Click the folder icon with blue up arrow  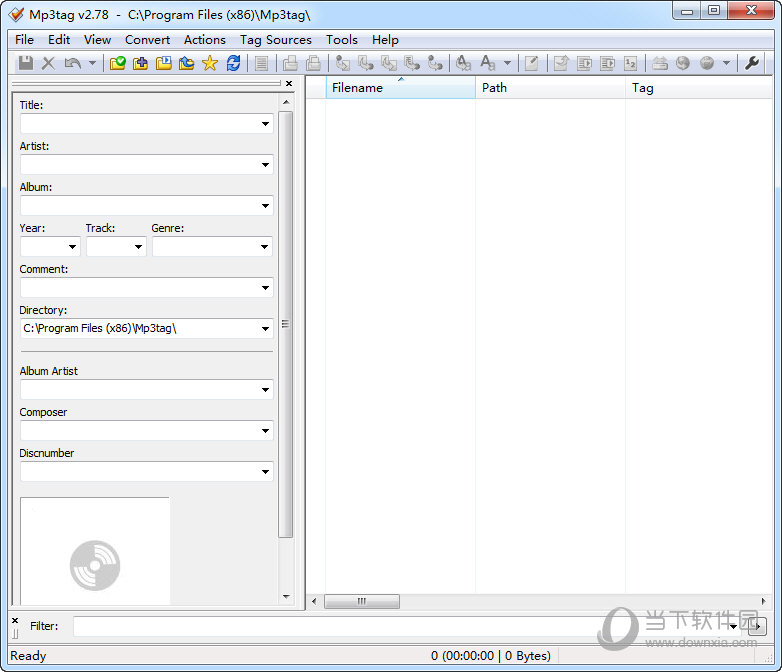coord(187,63)
